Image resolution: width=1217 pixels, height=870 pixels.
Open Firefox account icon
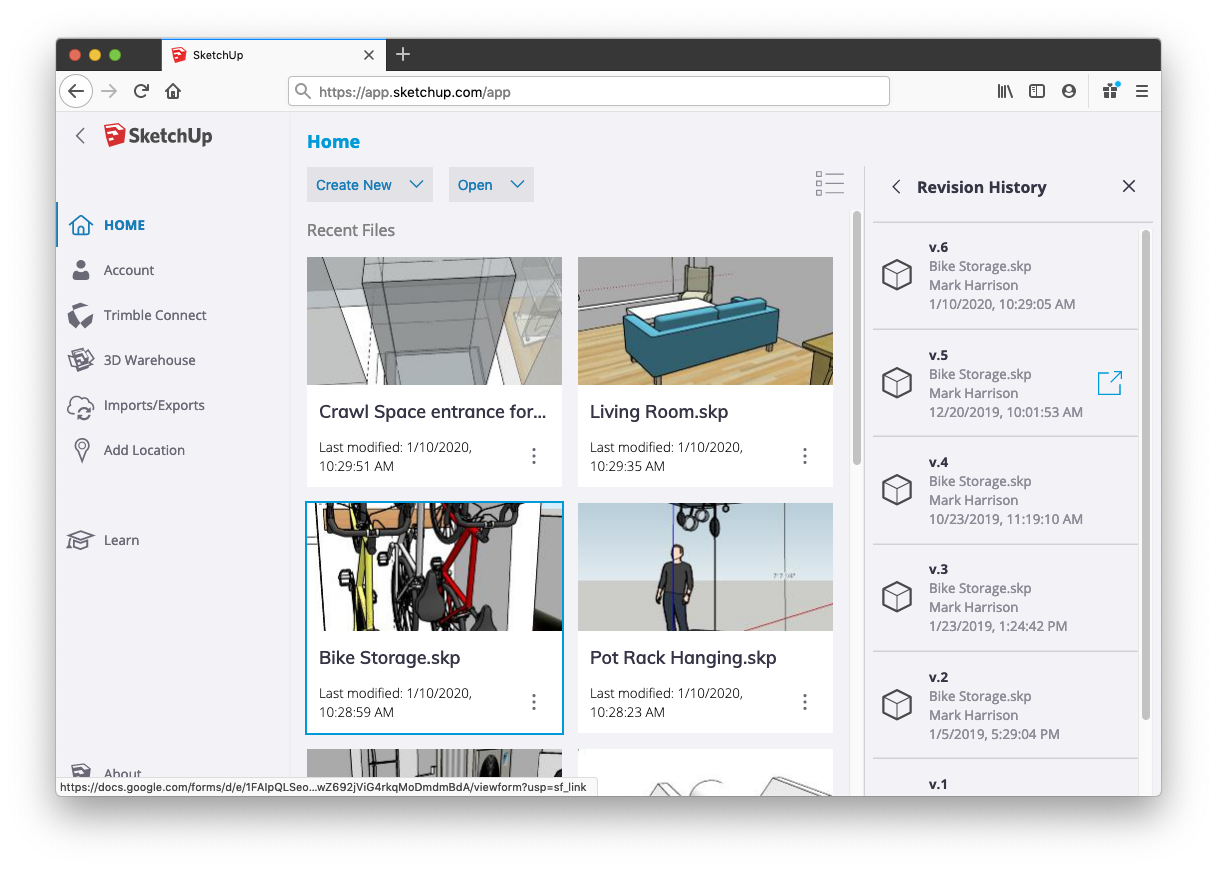pyautogui.click(x=1069, y=91)
